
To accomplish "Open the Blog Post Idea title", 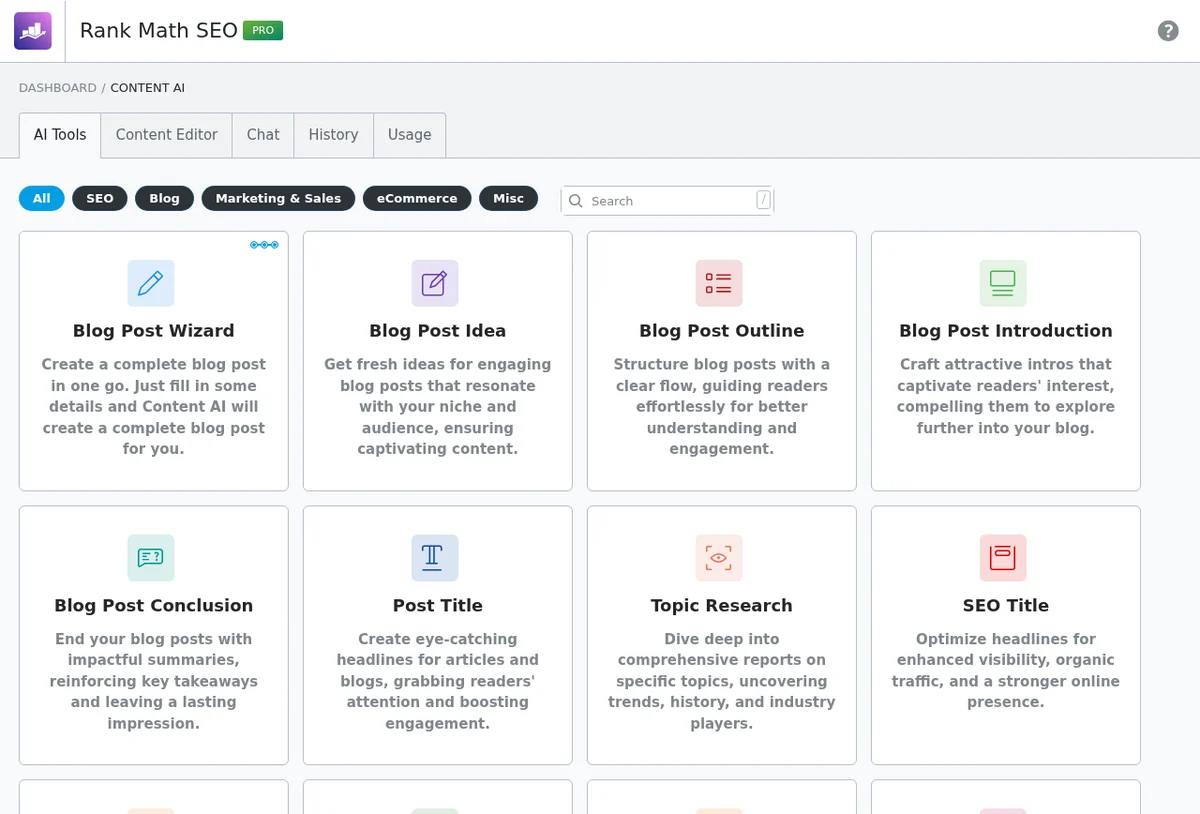I will (x=438, y=331).
